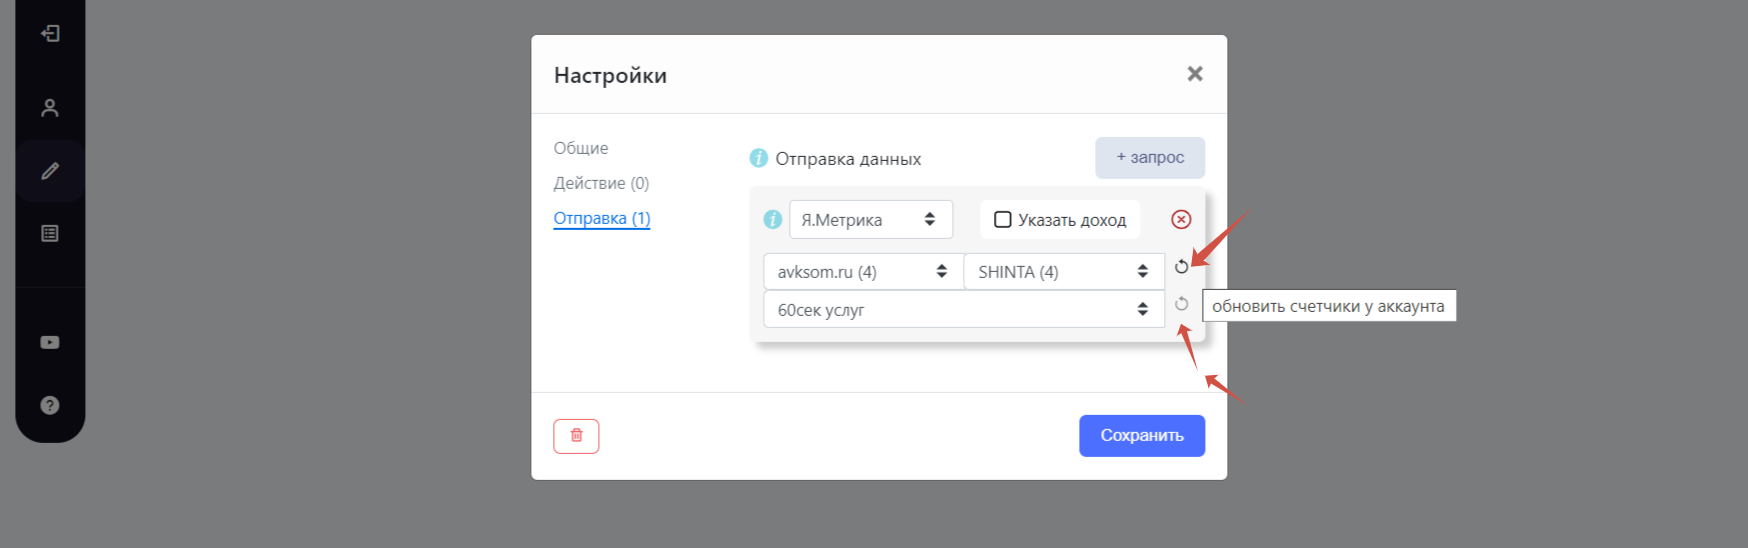Switch to the Общие tab
This screenshot has height=548, width=1748.
[581, 148]
